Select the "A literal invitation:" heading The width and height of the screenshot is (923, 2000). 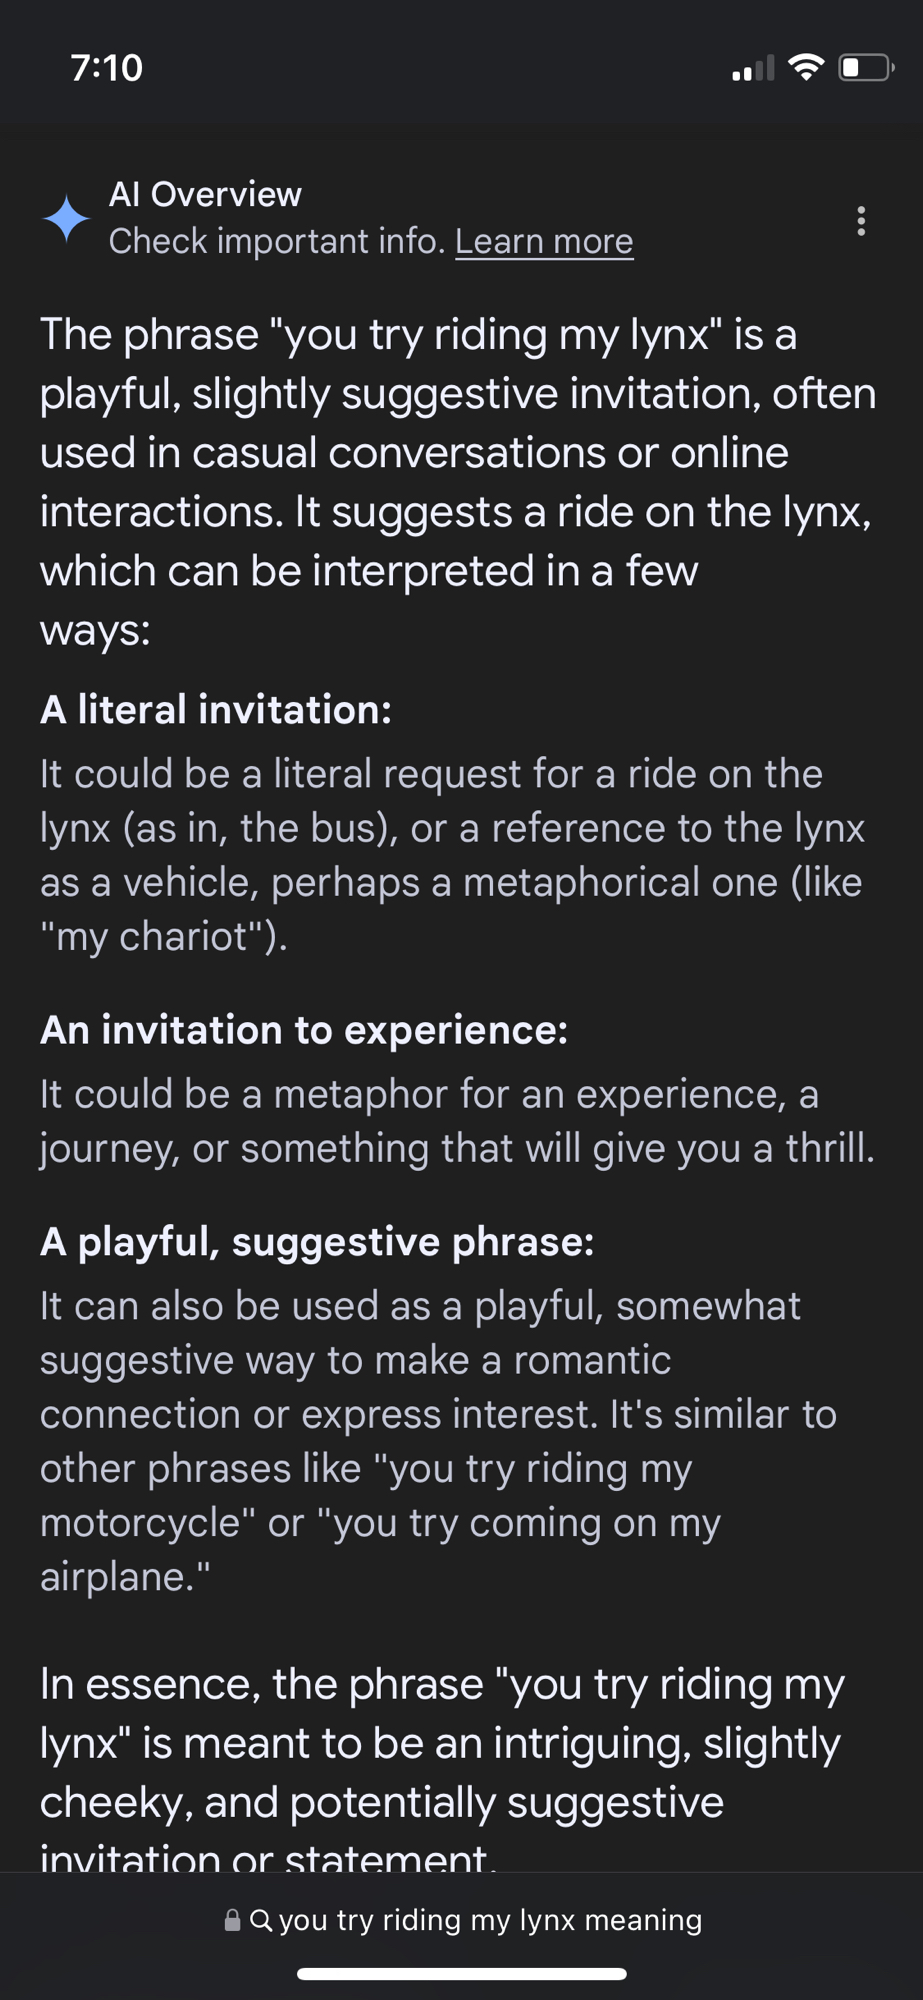[x=216, y=710]
